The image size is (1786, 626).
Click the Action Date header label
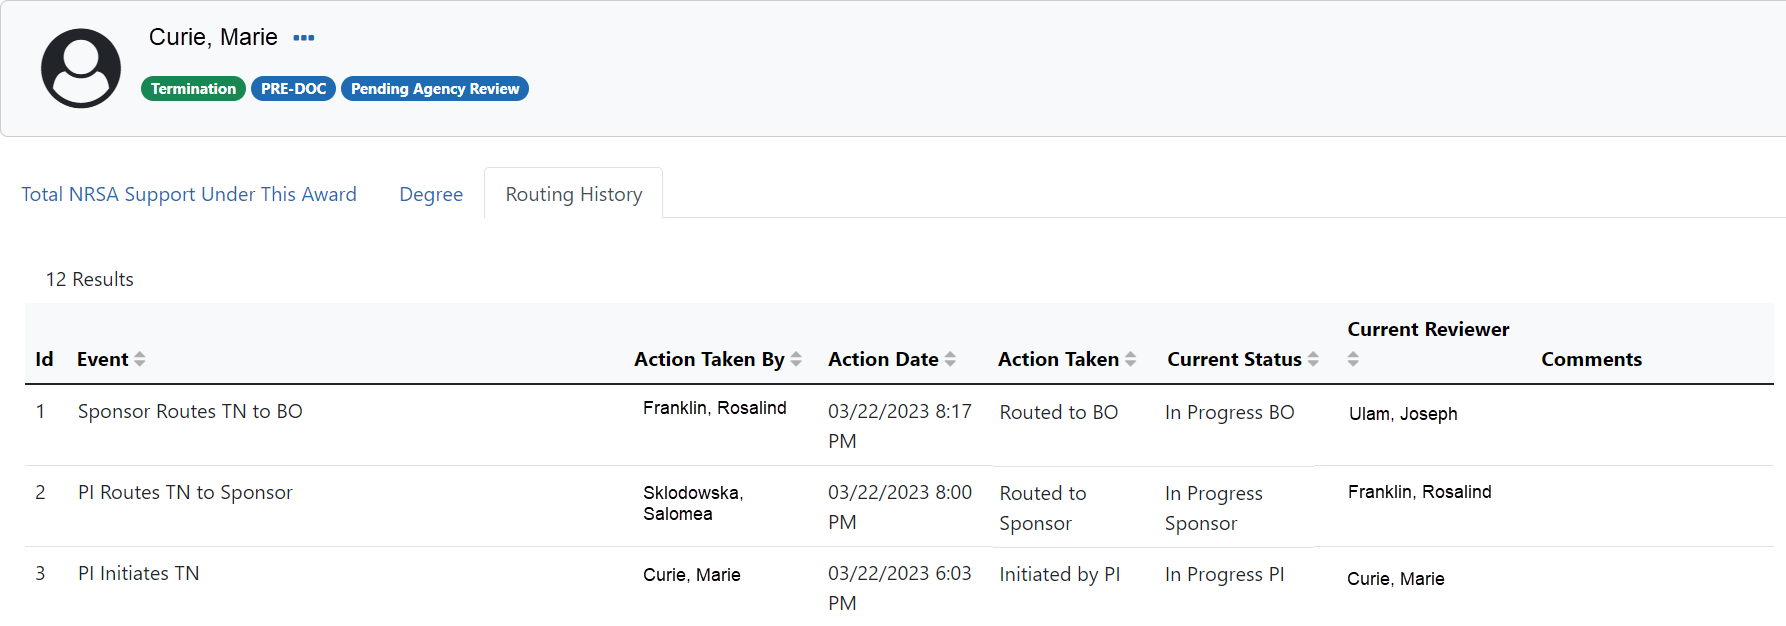pyautogui.click(x=883, y=359)
